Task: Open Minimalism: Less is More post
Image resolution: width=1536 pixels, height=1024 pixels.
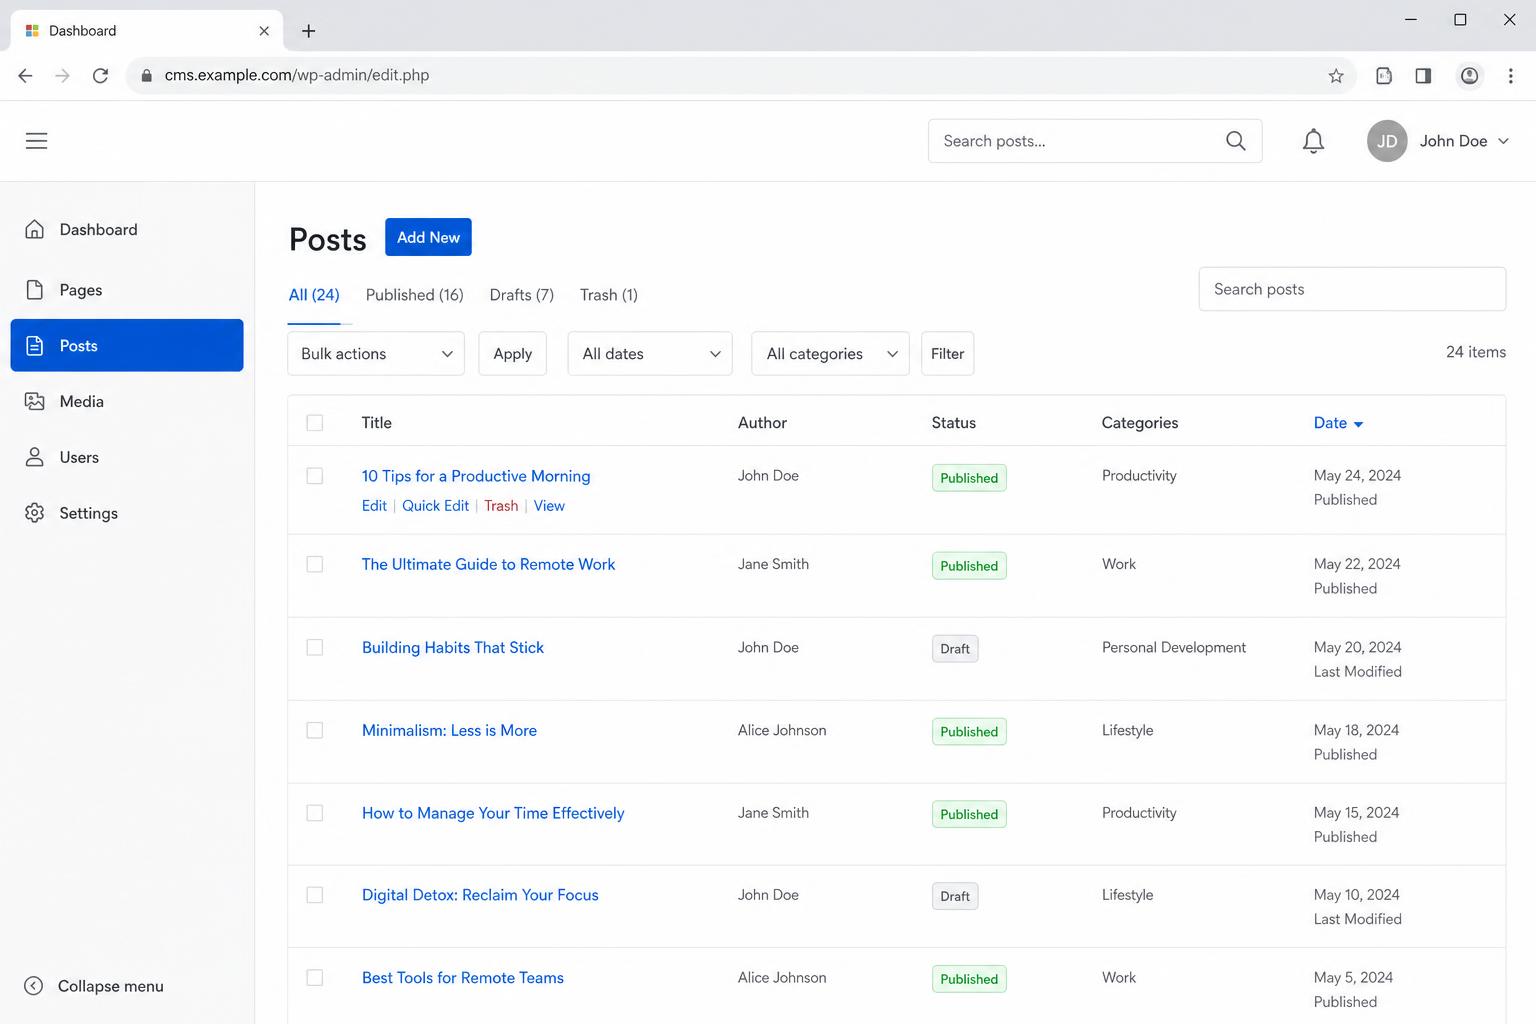Action: (449, 731)
